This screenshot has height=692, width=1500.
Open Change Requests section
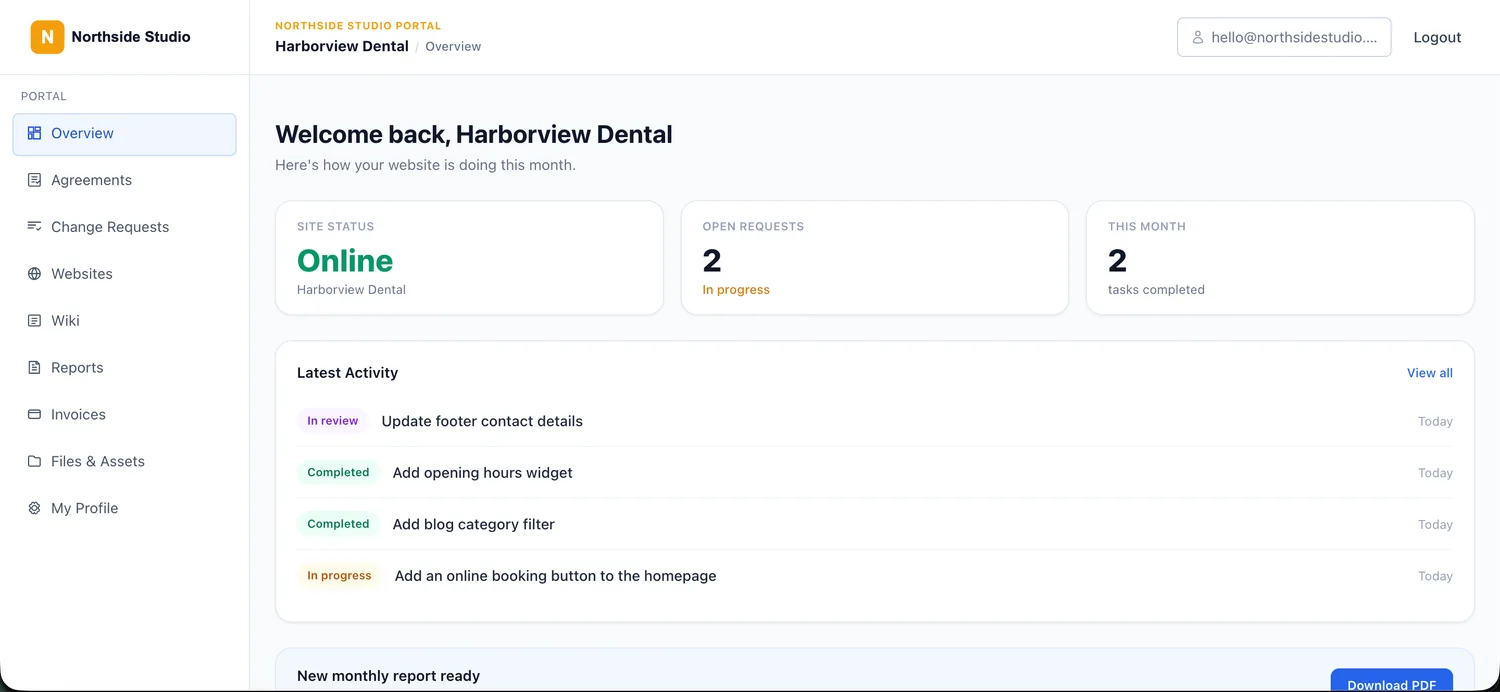pyautogui.click(x=124, y=227)
